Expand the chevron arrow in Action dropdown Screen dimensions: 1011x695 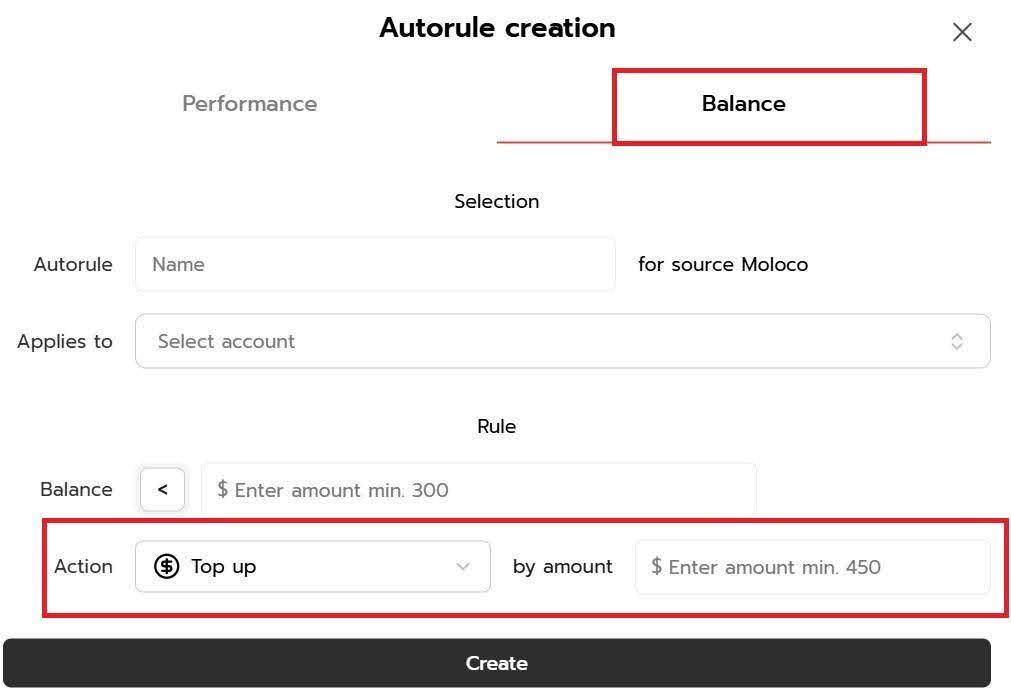tap(463, 567)
